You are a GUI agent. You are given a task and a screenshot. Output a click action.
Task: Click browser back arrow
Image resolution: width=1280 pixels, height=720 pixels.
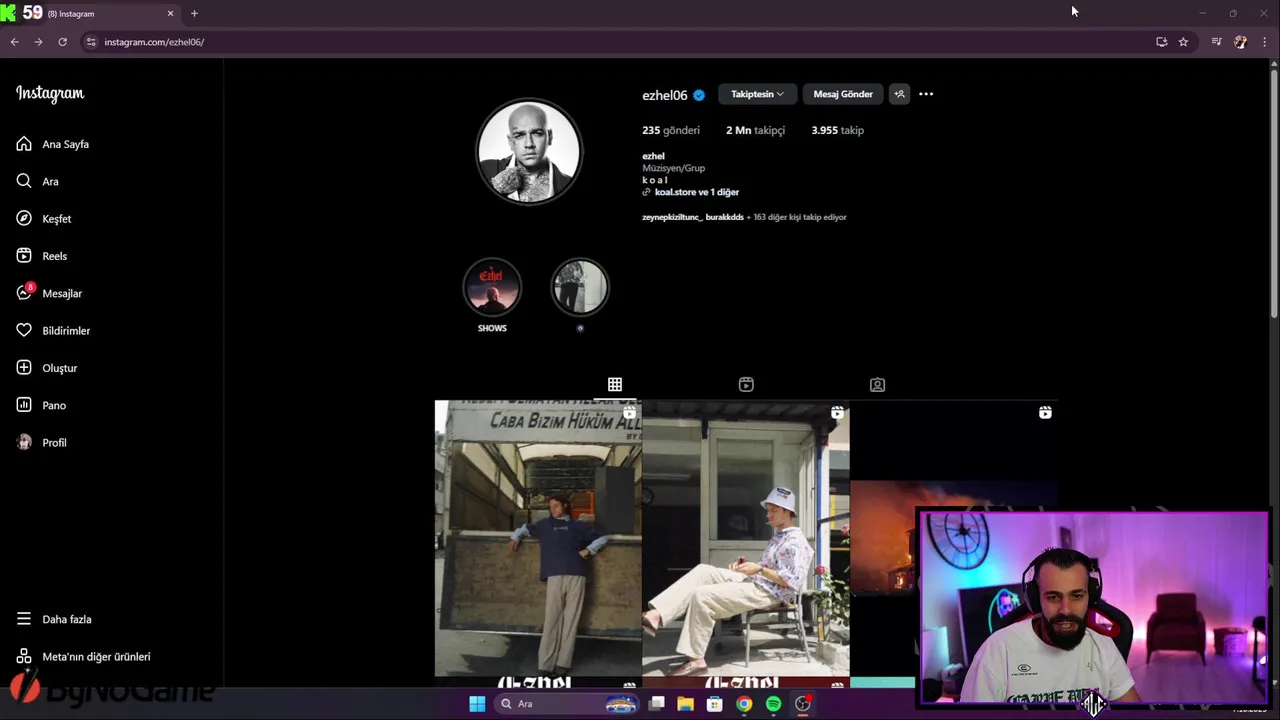coord(14,42)
